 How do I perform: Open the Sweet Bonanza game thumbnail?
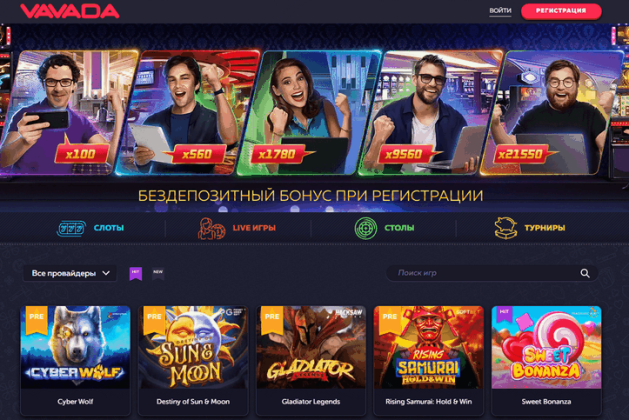(x=546, y=347)
